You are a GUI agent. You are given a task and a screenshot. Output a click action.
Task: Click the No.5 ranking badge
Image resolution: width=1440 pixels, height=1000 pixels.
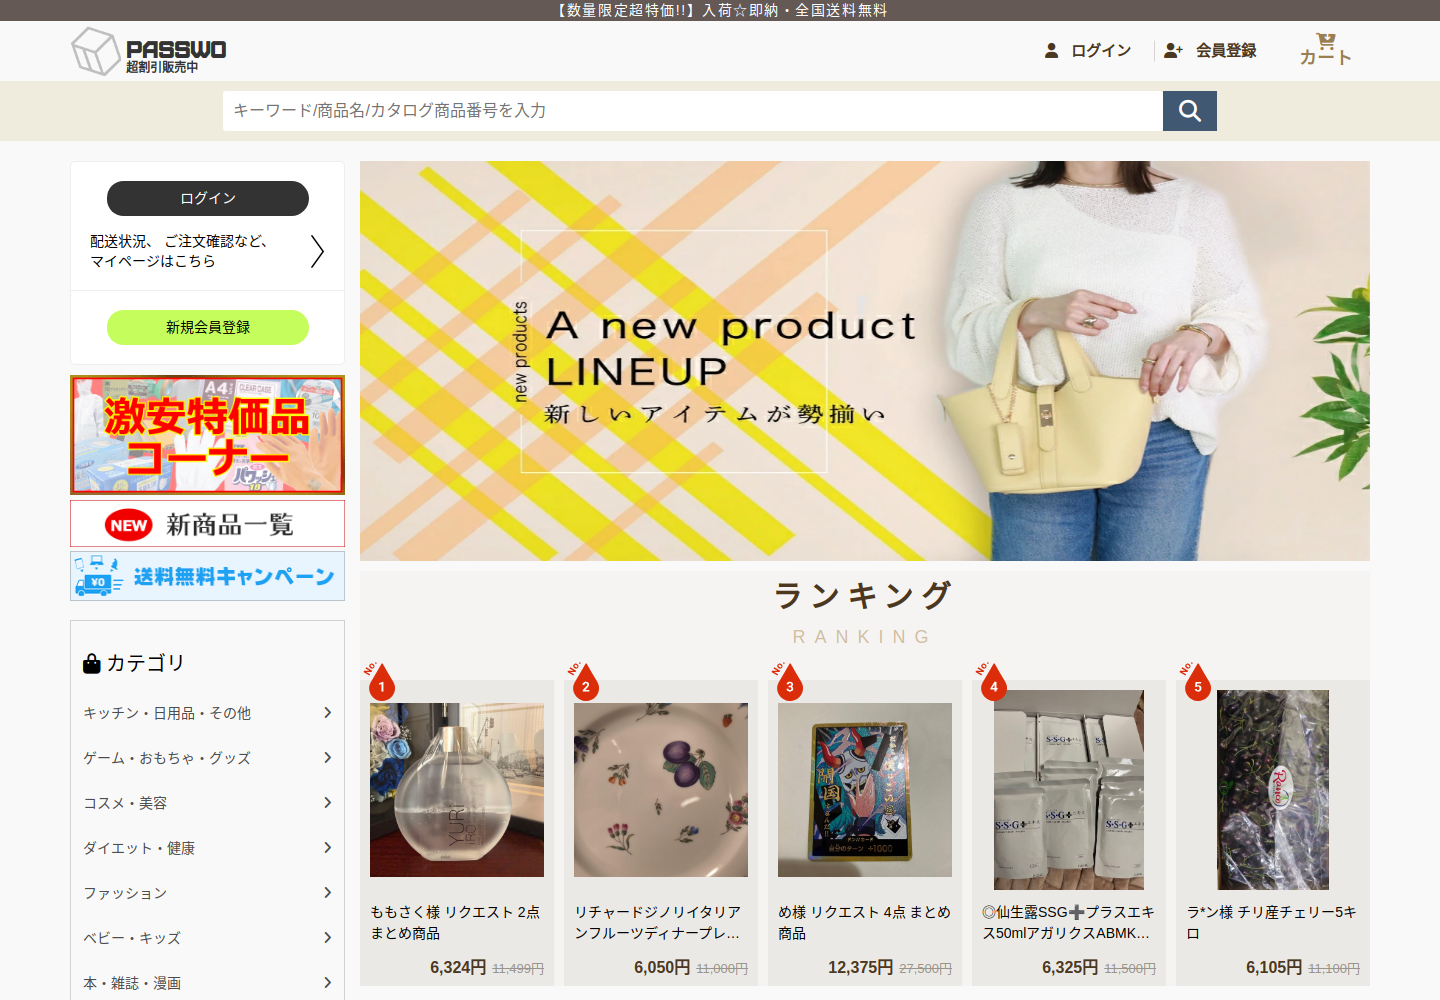[x=1197, y=682]
